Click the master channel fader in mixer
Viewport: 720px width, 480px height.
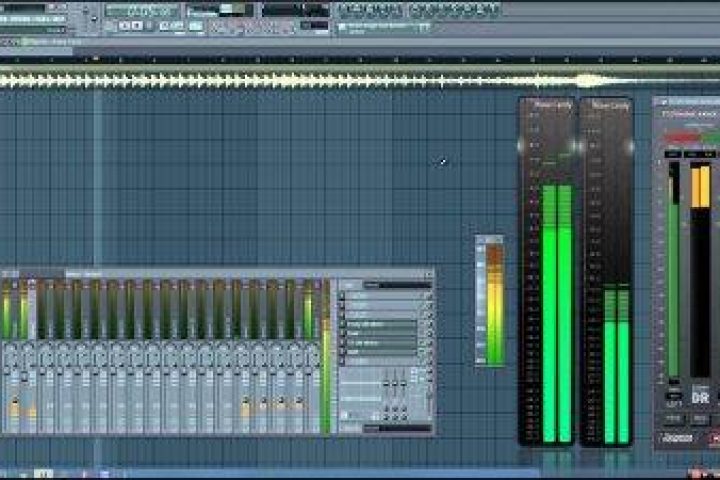pyautogui.click(x=14, y=405)
